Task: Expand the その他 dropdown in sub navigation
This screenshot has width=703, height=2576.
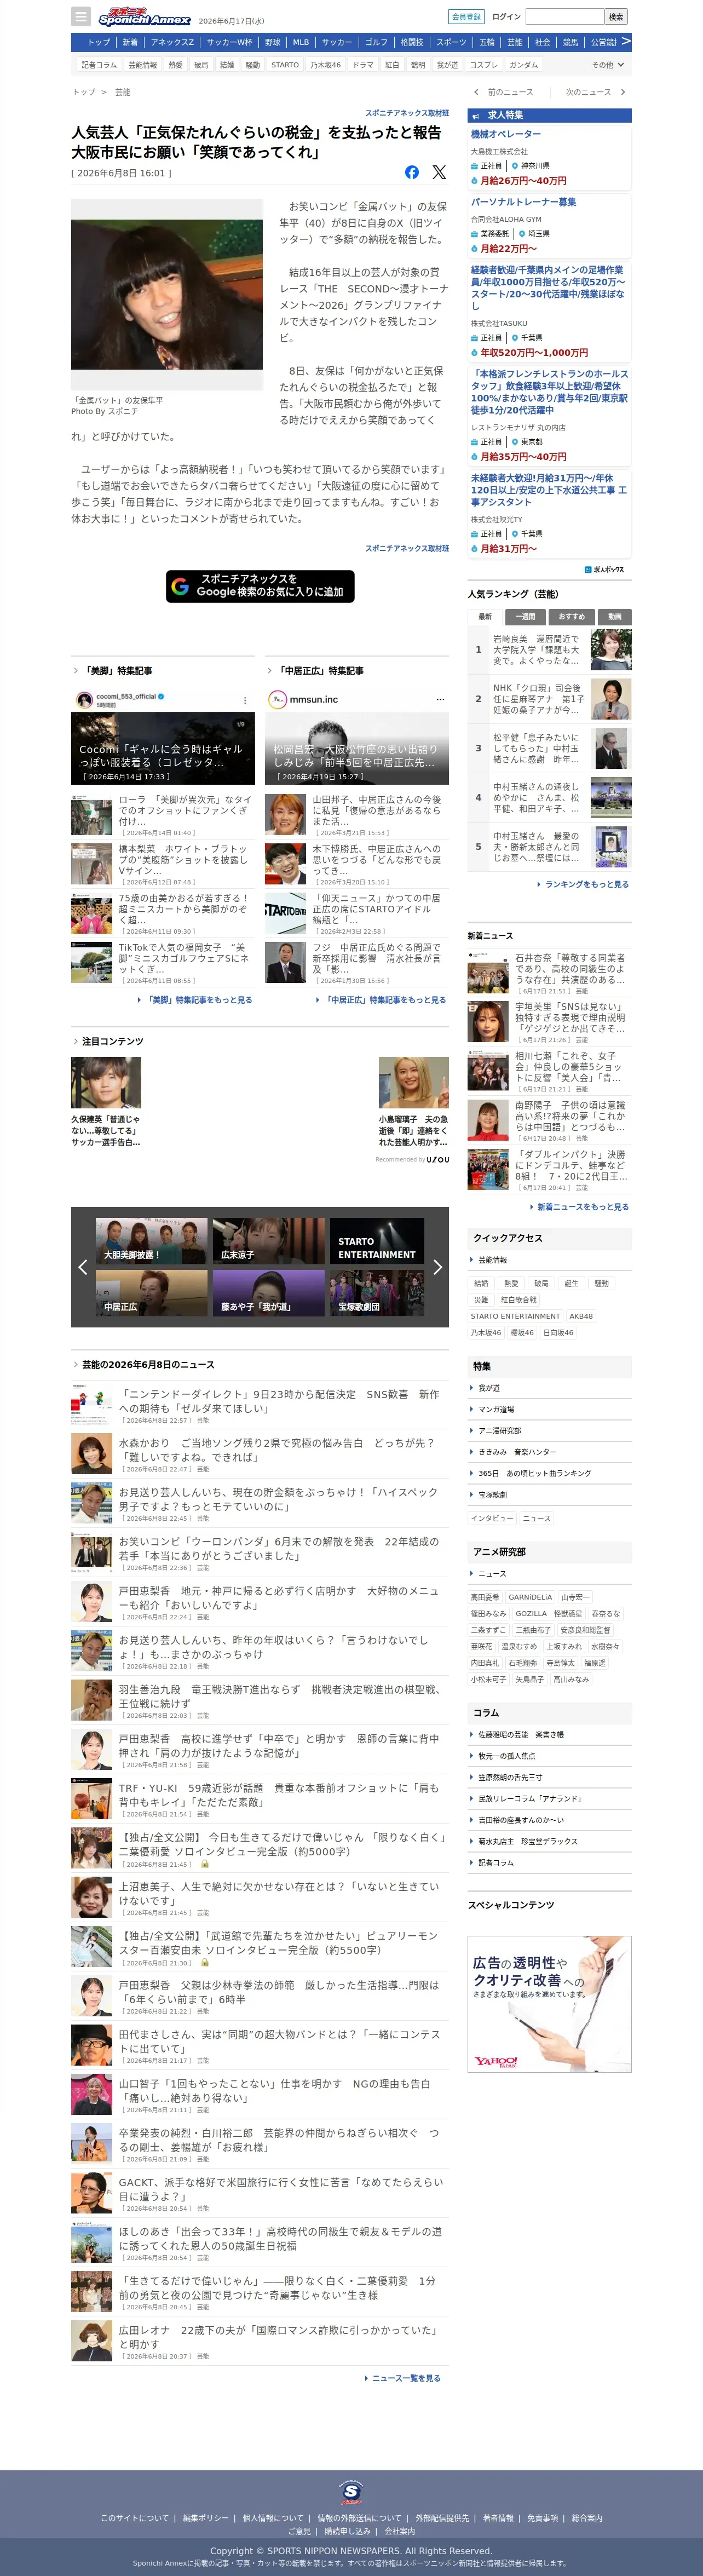Action: point(608,65)
